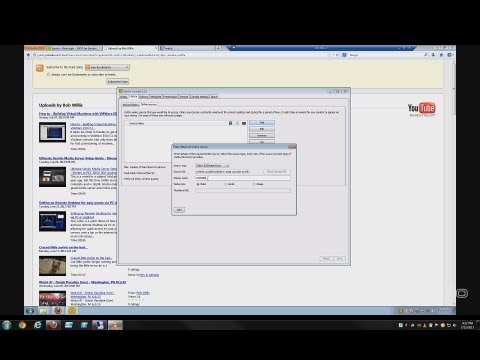Check 'Always use Live Bookmarks' checkbox
Viewport: 480px width, 360px height.
[49, 74]
